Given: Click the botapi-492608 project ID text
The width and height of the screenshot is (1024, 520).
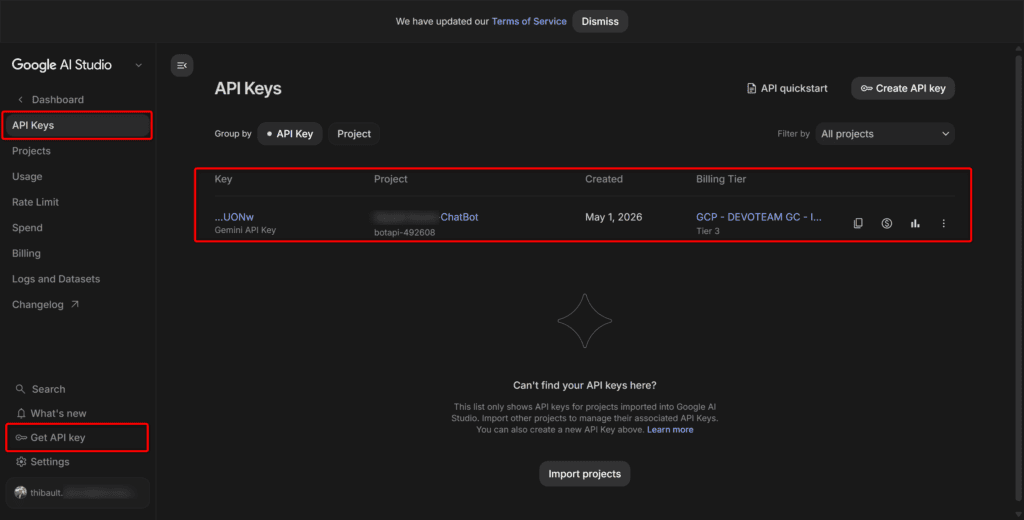Looking at the screenshot, I should pos(404,232).
